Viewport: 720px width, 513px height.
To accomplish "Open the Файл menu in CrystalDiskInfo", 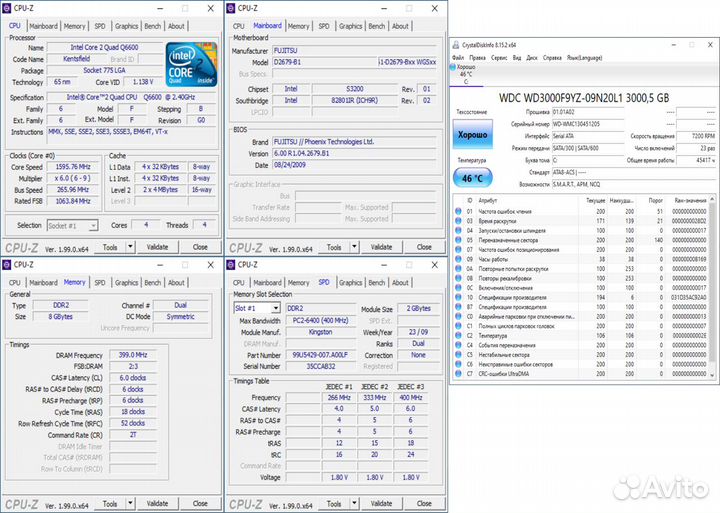I will click(458, 58).
